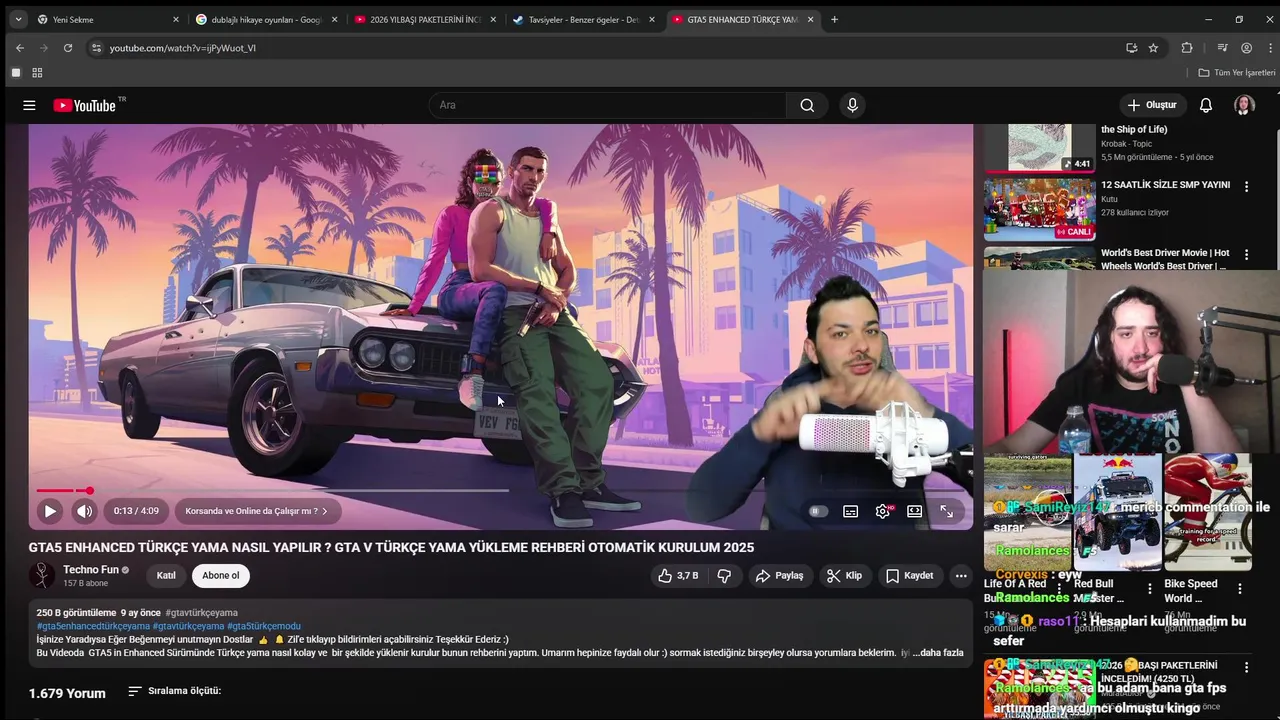This screenshot has width=1280, height=720.
Task: Join the channel with Katıl
Action: pyautogui.click(x=166, y=576)
